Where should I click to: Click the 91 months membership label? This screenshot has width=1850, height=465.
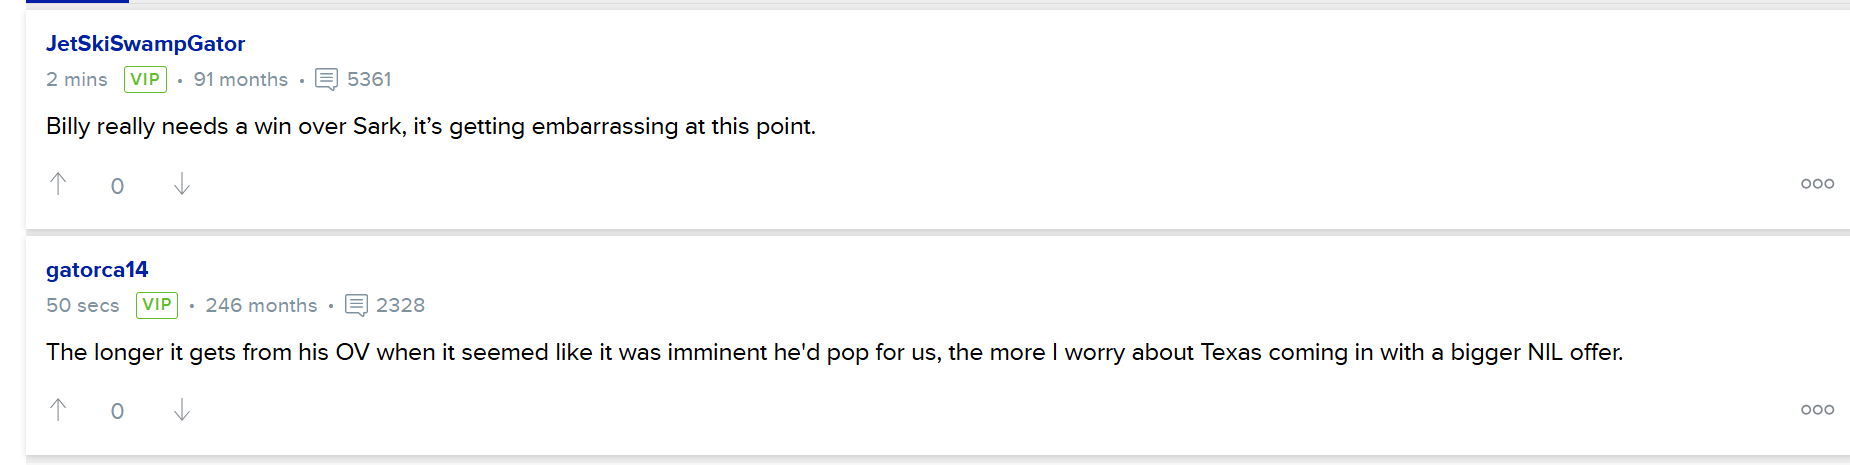241,79
